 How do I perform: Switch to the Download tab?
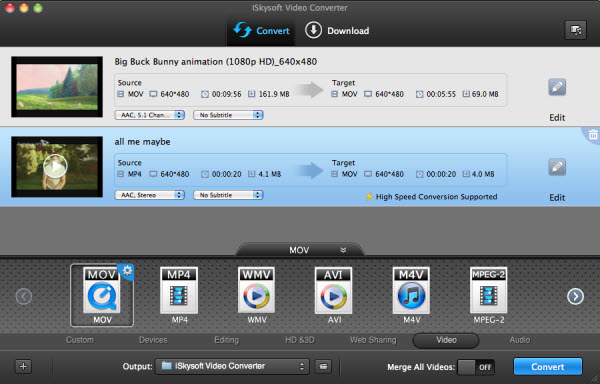[x=337, y=31]
